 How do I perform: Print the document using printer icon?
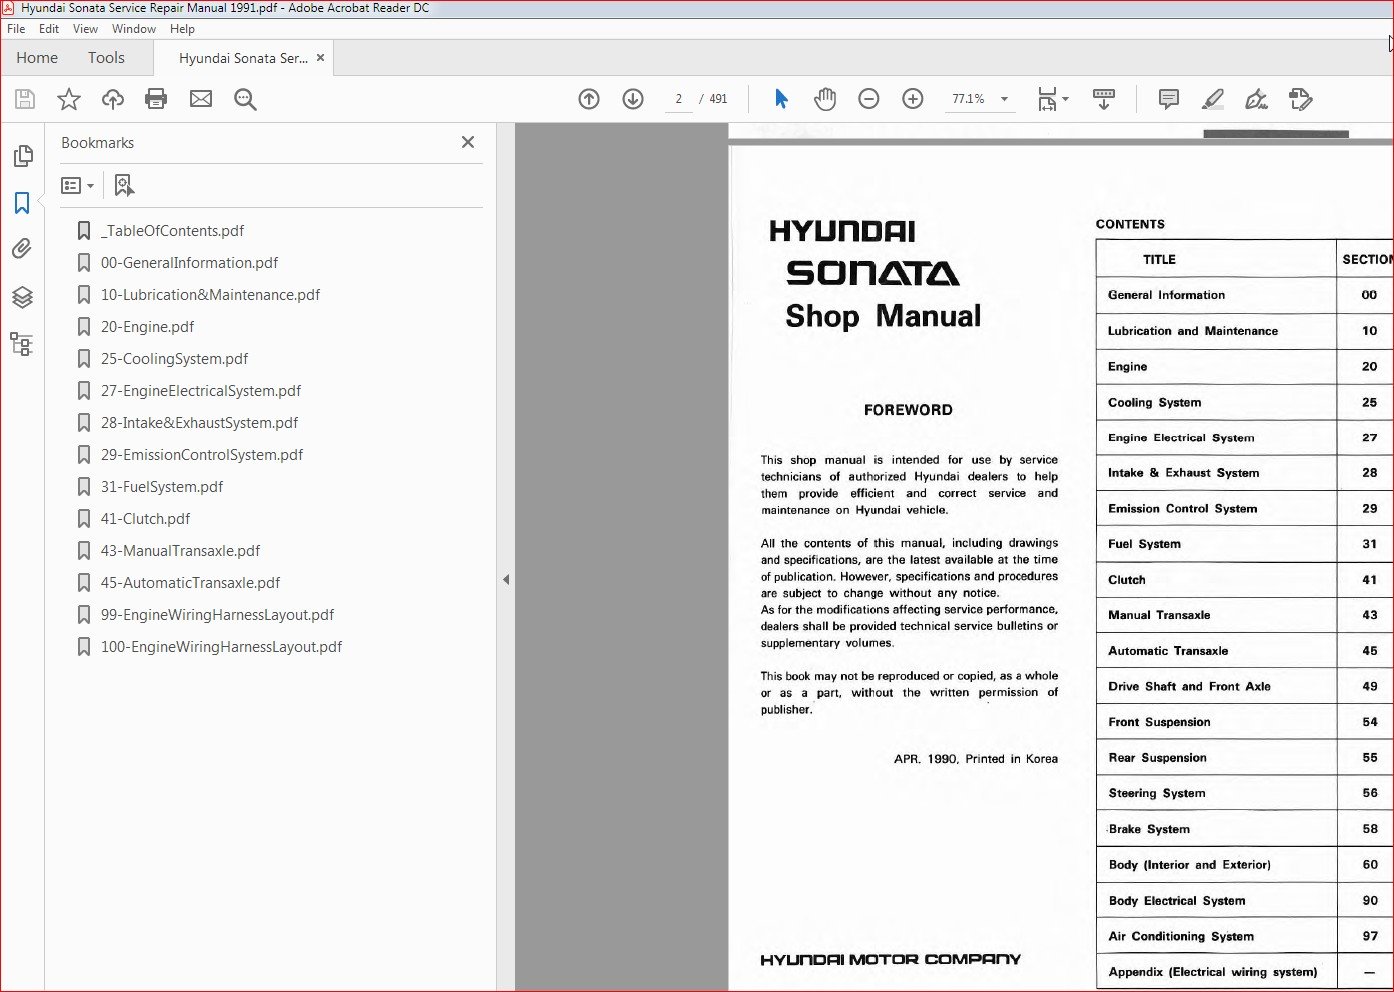156,99
